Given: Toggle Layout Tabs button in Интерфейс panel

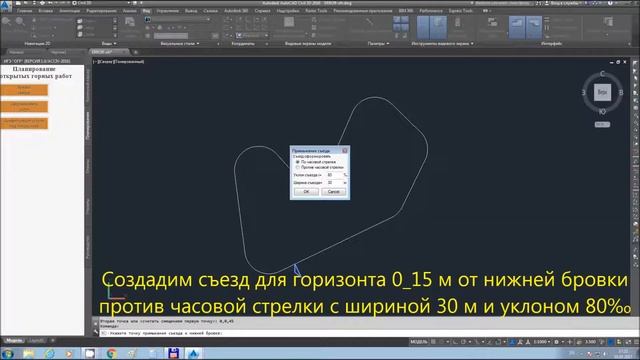Looking at the screenshot, I should pyautogui.click(x=534, y=28).
